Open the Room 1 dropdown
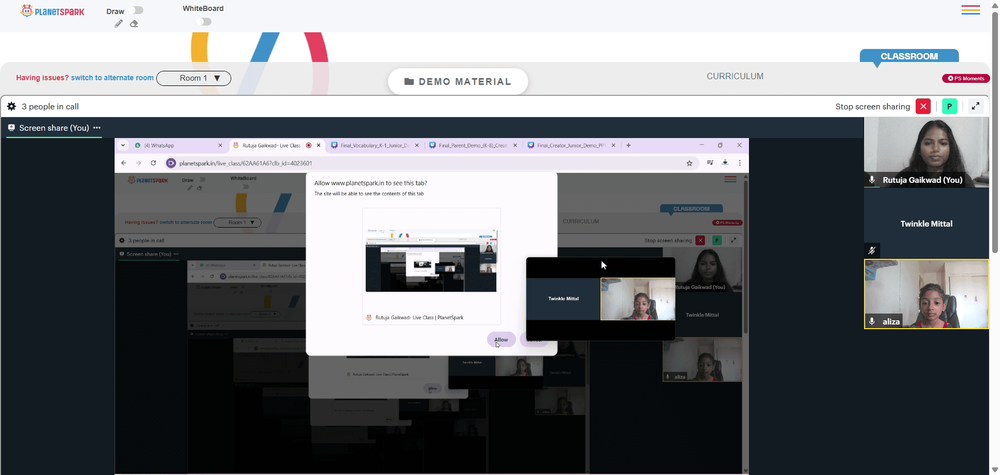Image resolution: width=1000 pixels, height=475 pixels. [193, 78]
